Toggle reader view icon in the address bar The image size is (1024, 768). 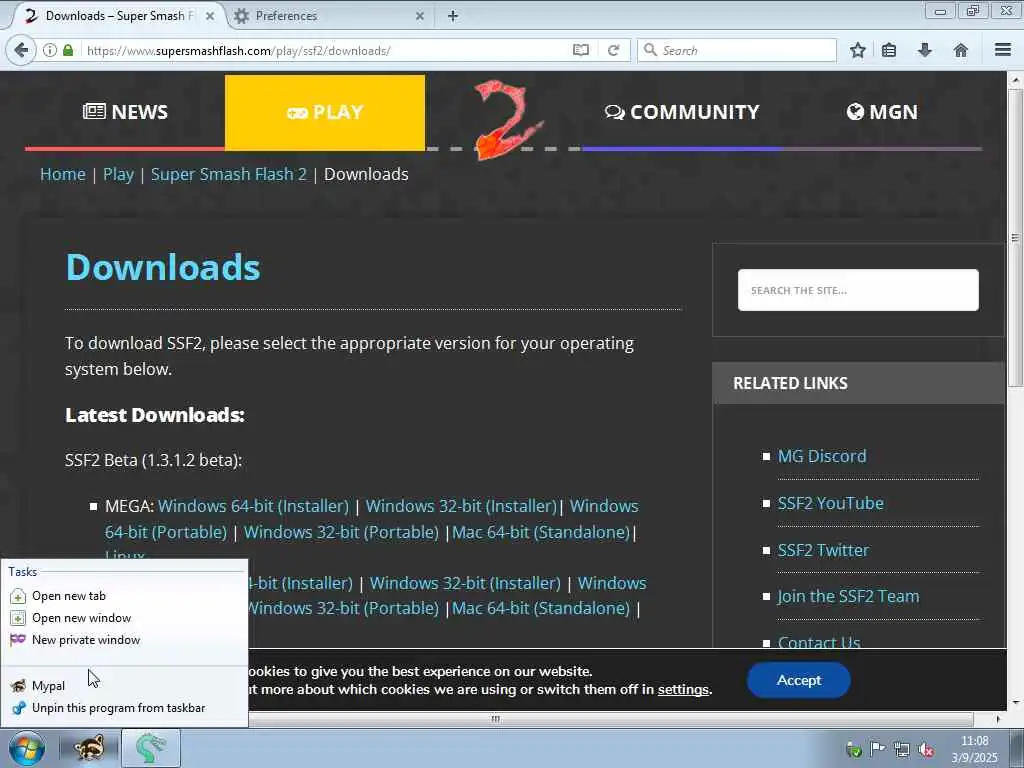(x=581, y=50)
